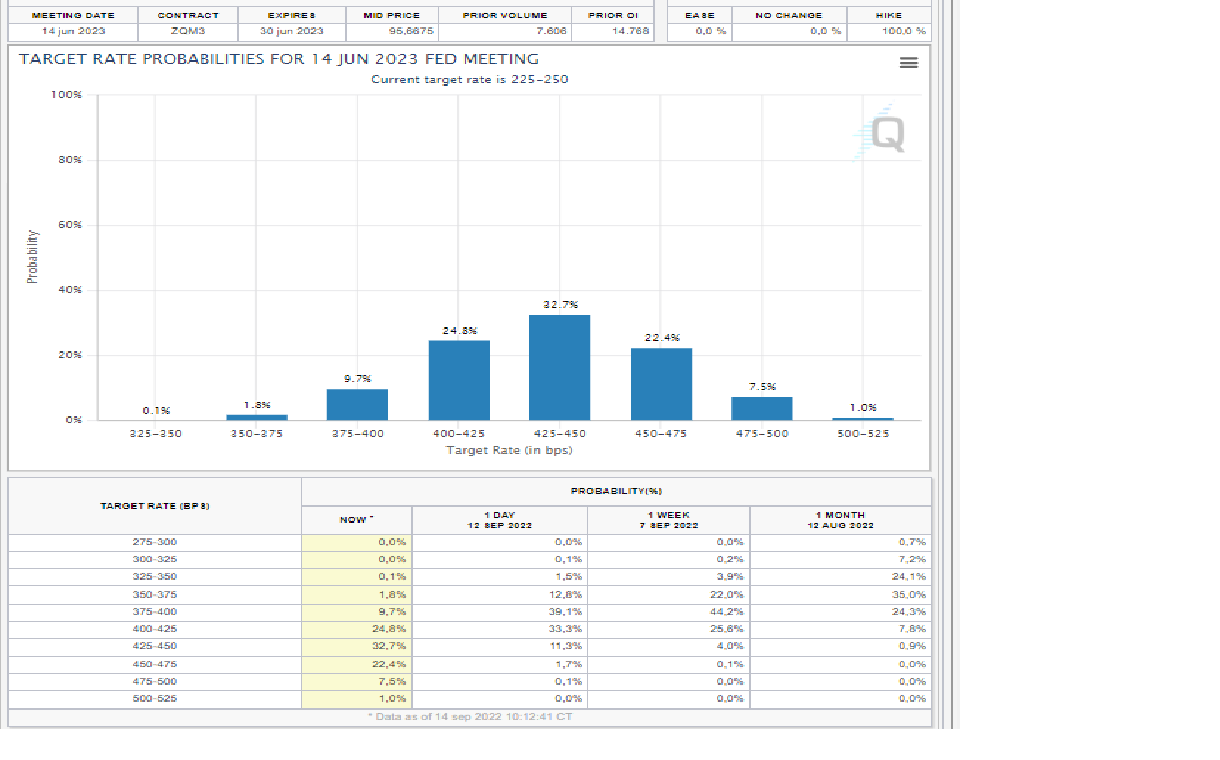Viewport: 1220px width, 760px height.
Task: Click the 425-450 bar showing 32.7%
Action: (559, 367)
